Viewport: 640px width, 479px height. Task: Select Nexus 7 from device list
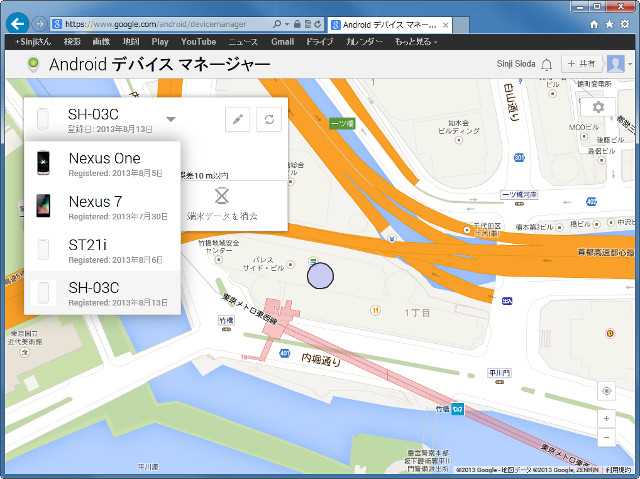102,207
